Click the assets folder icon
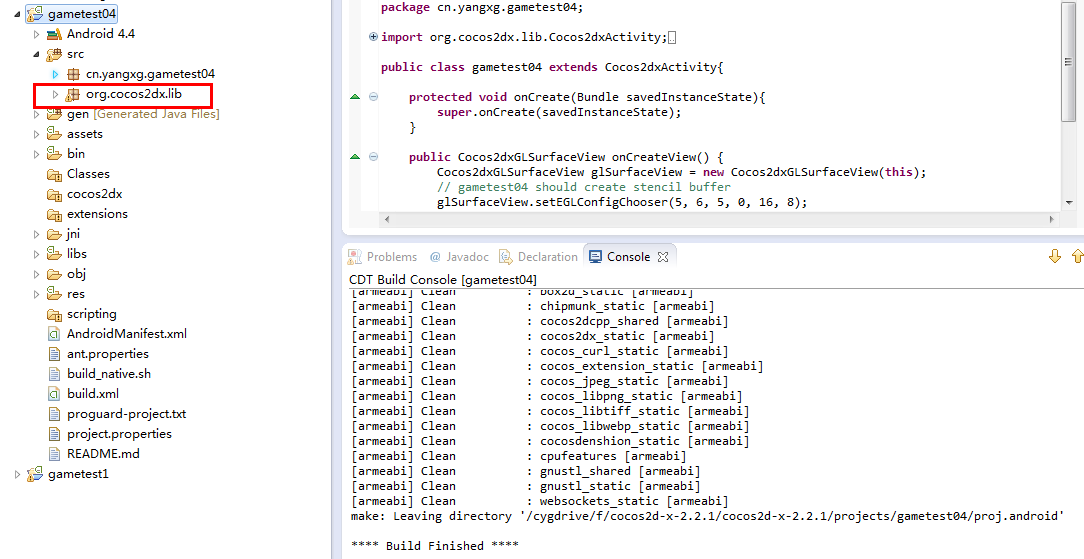 coord(54,134)
